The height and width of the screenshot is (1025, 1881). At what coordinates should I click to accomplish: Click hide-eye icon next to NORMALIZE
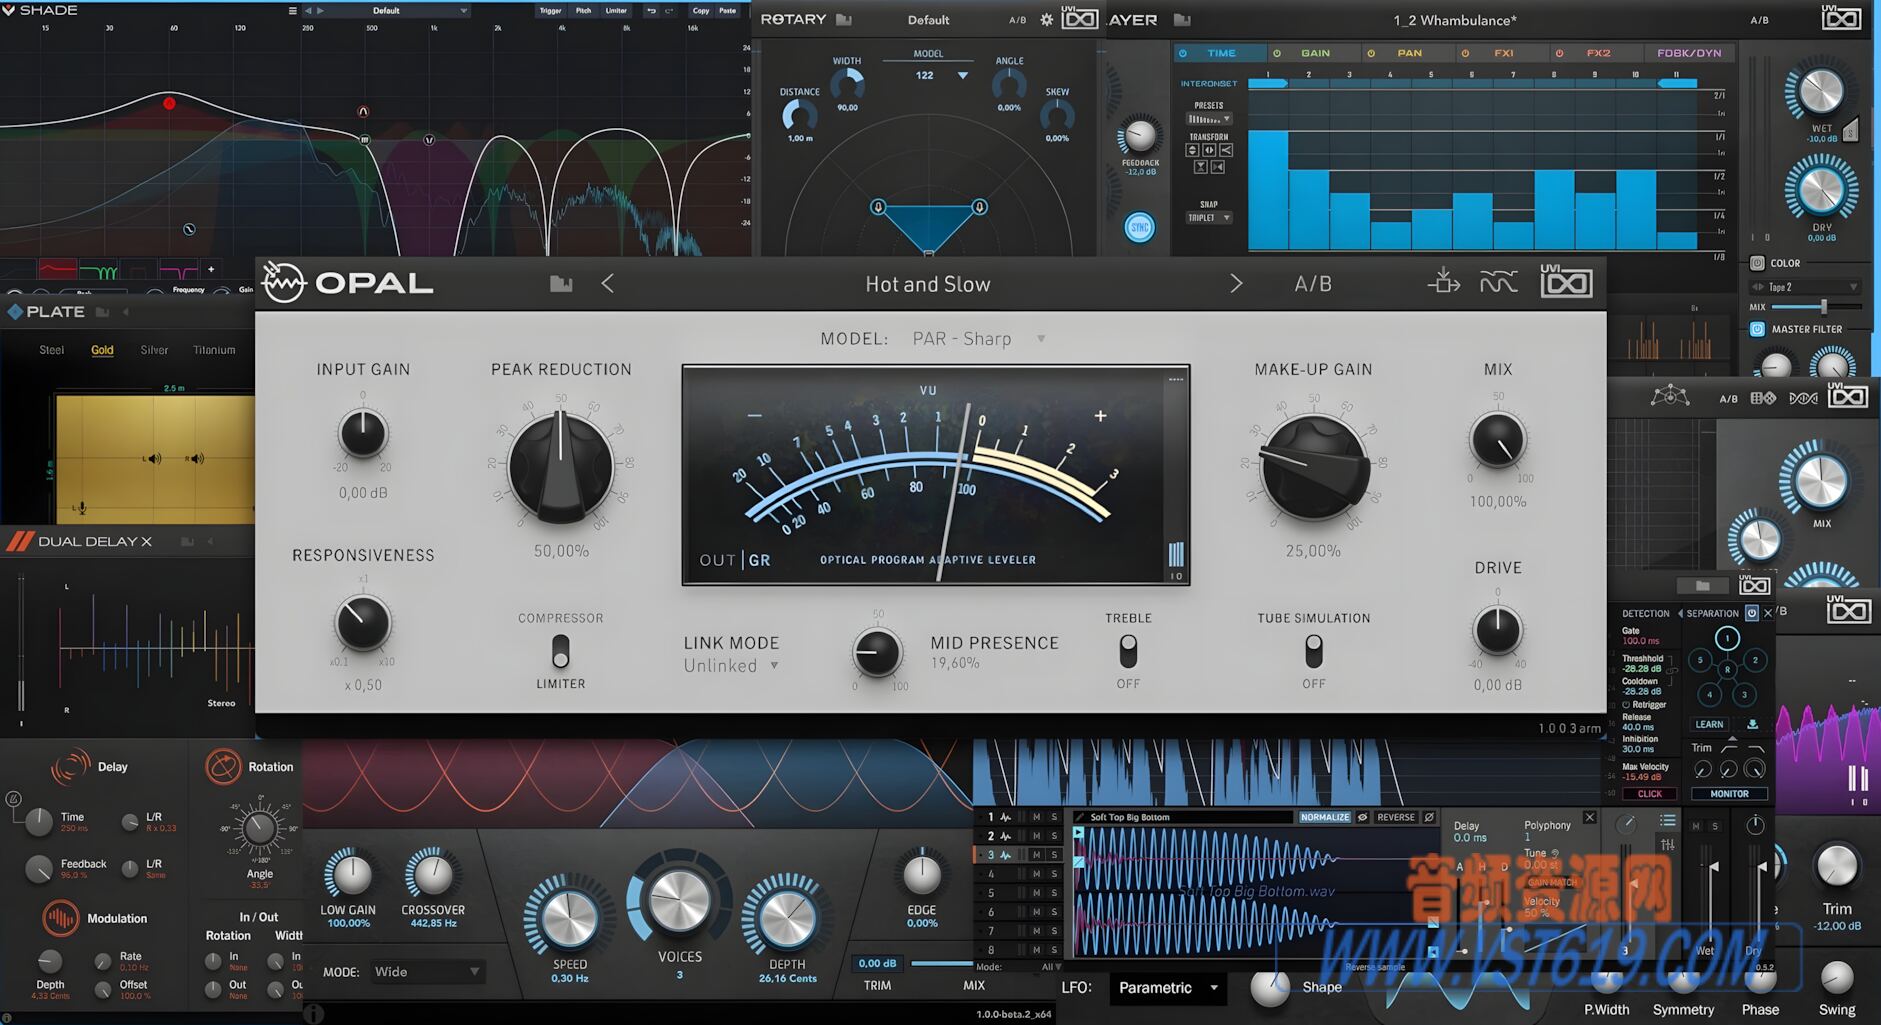pyautogui.click(x=1362, y=817)
